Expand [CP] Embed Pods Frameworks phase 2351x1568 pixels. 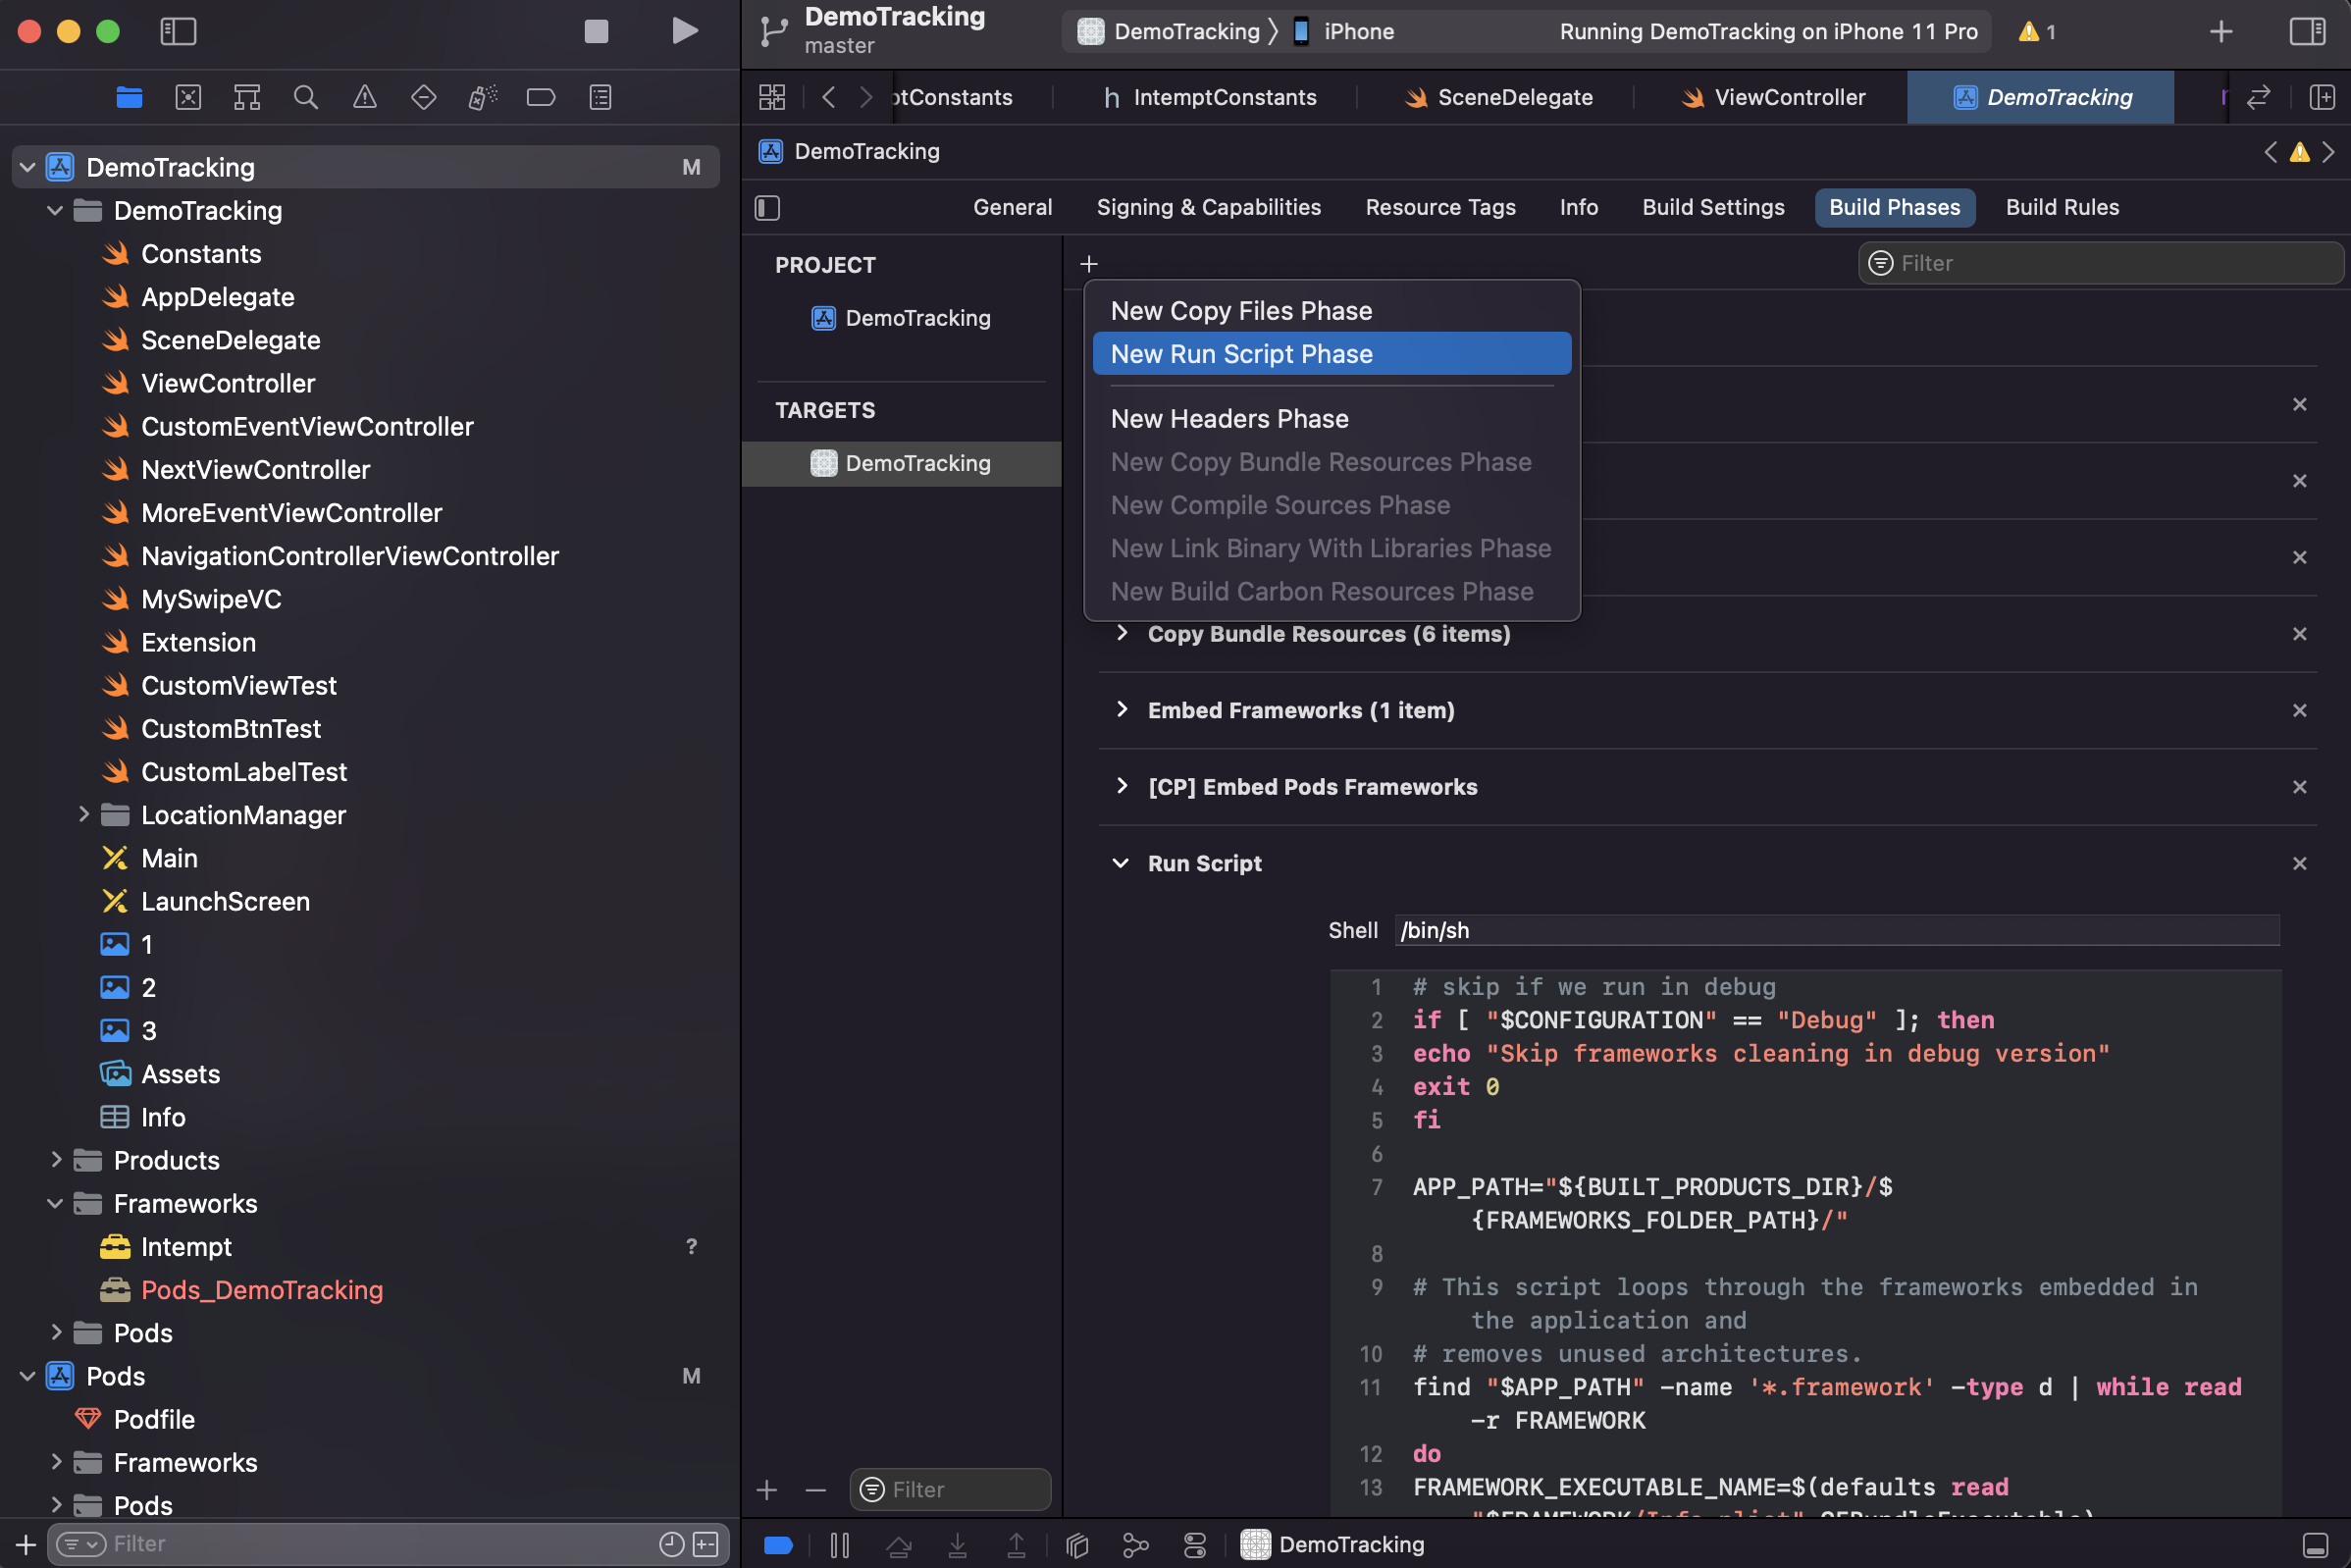click(1122, 786)
